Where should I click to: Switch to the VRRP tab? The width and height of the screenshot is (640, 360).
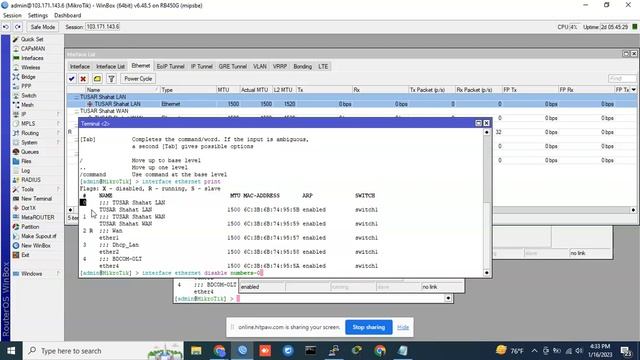click(280, 67)
